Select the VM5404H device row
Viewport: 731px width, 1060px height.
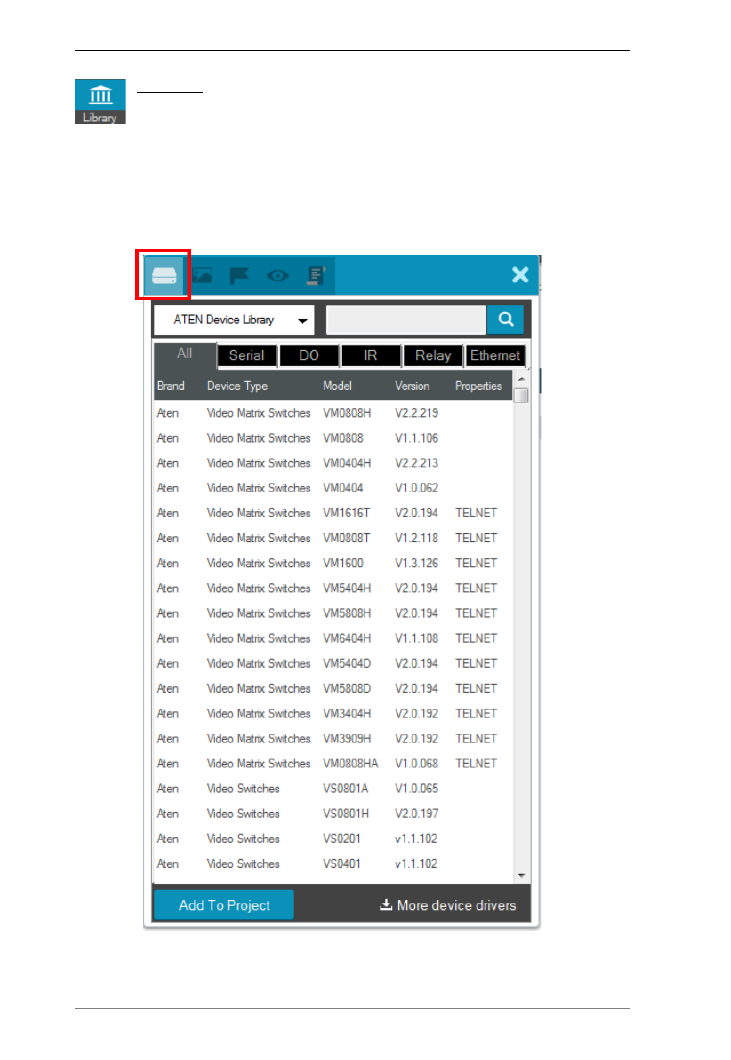coord(333,588)
